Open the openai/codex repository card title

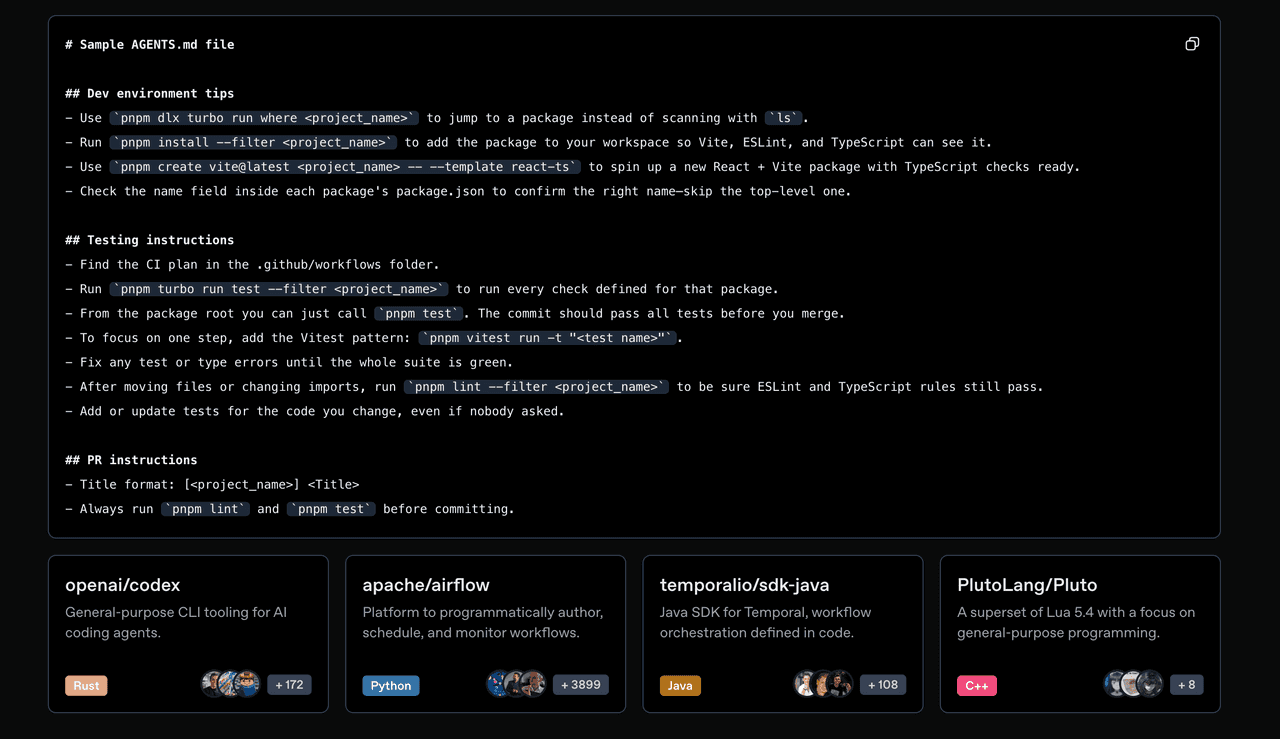123,585
